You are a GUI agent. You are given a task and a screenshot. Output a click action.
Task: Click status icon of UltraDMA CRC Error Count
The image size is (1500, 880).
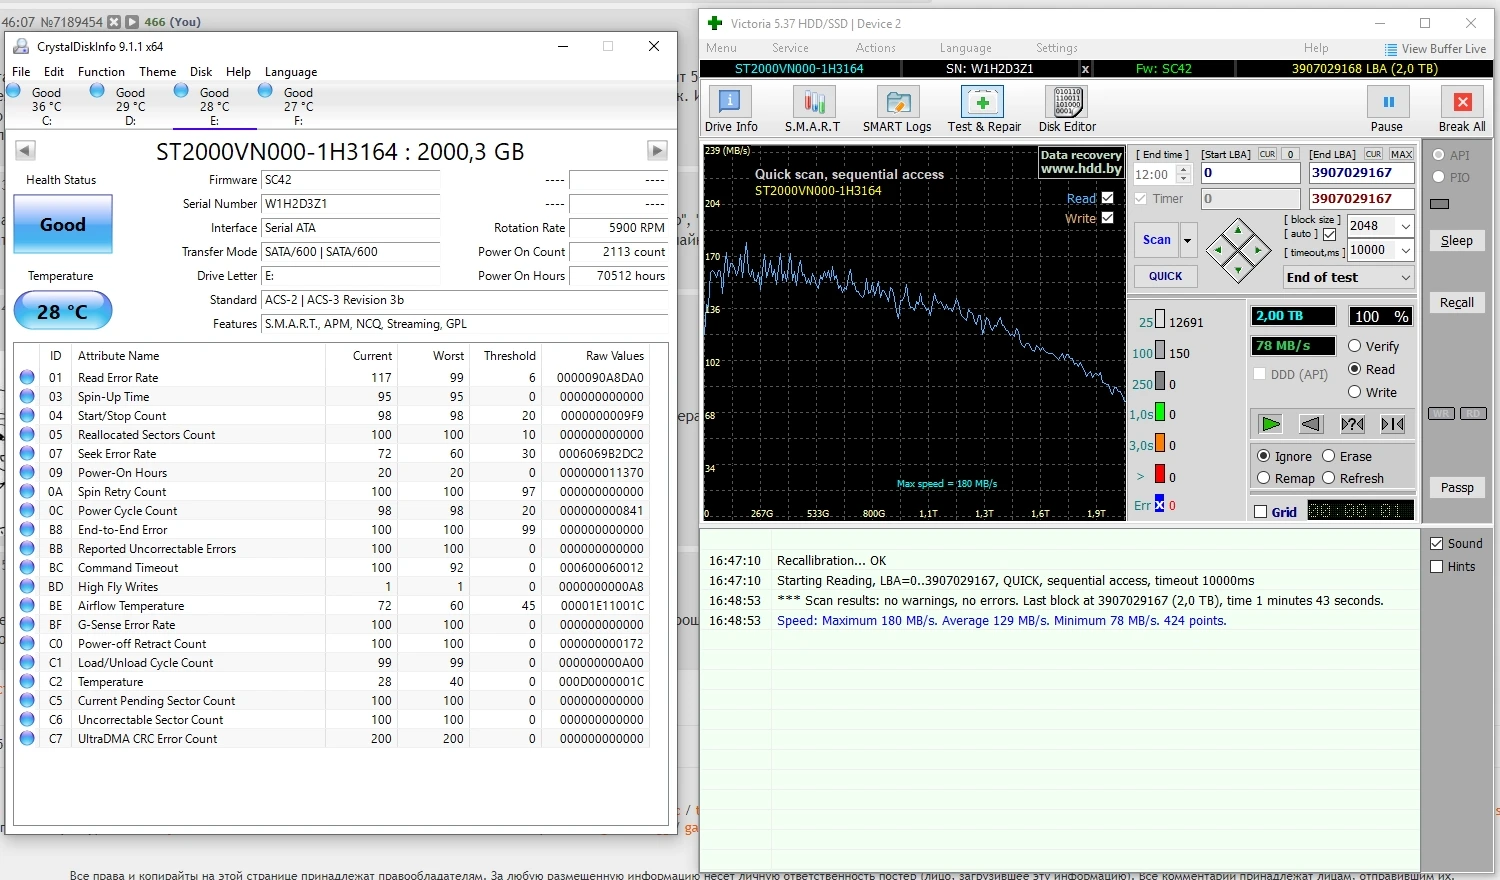[x=27, y=738]
